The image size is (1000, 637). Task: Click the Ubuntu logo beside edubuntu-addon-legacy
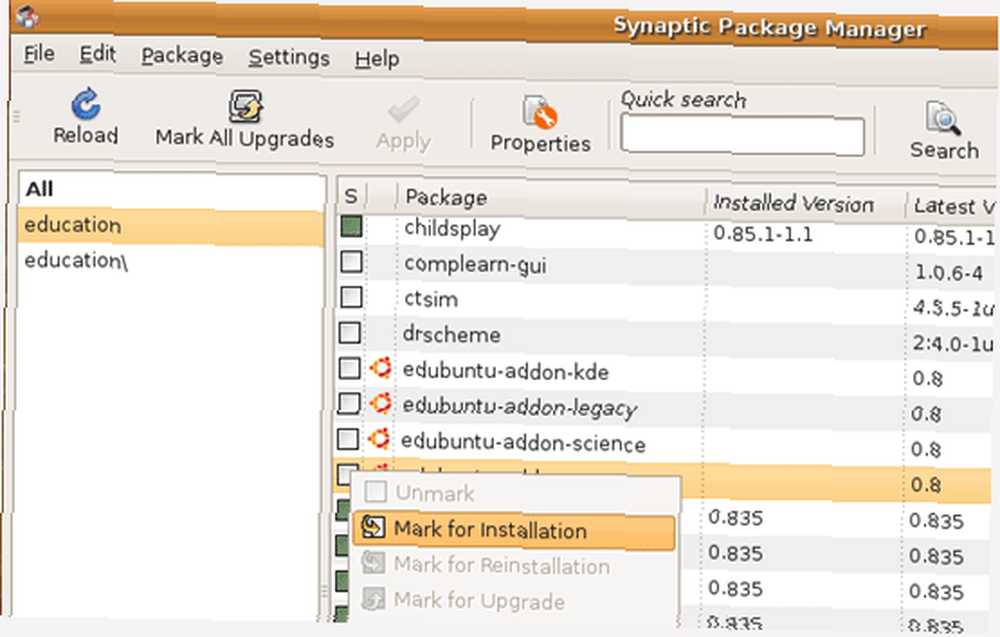coord(381,404)
